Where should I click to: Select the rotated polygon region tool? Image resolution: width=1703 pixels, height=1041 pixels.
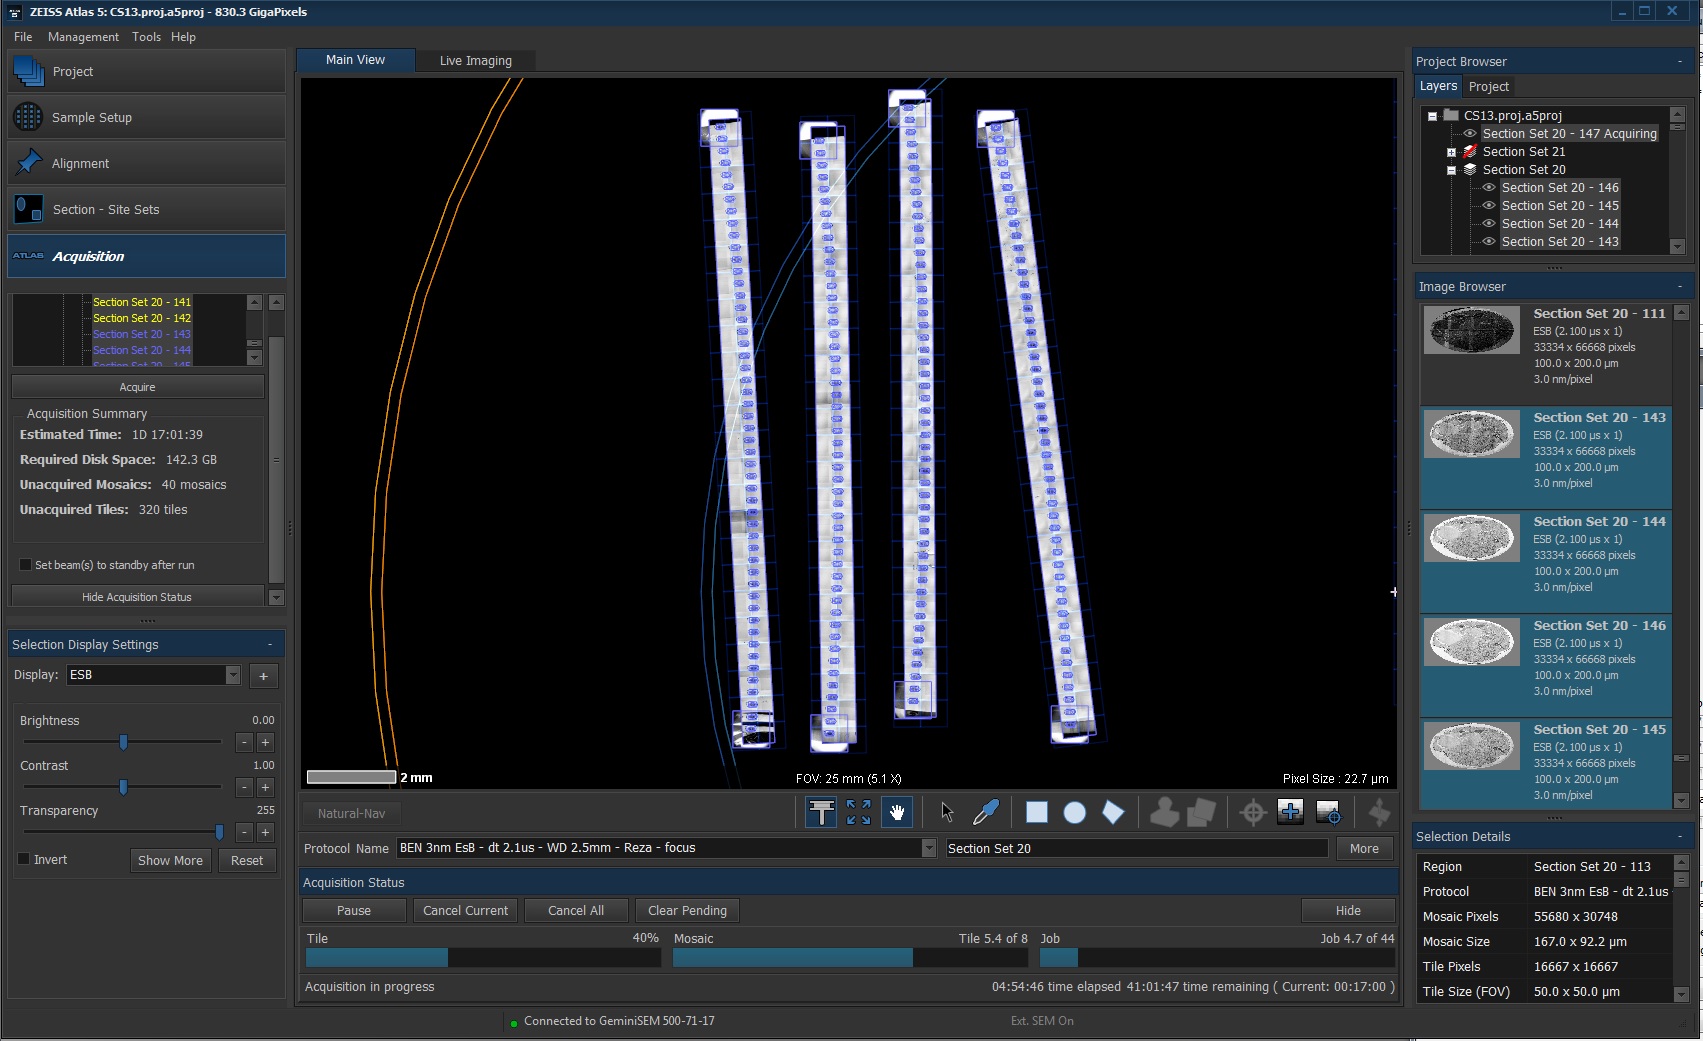click(x=1113, y=813)
